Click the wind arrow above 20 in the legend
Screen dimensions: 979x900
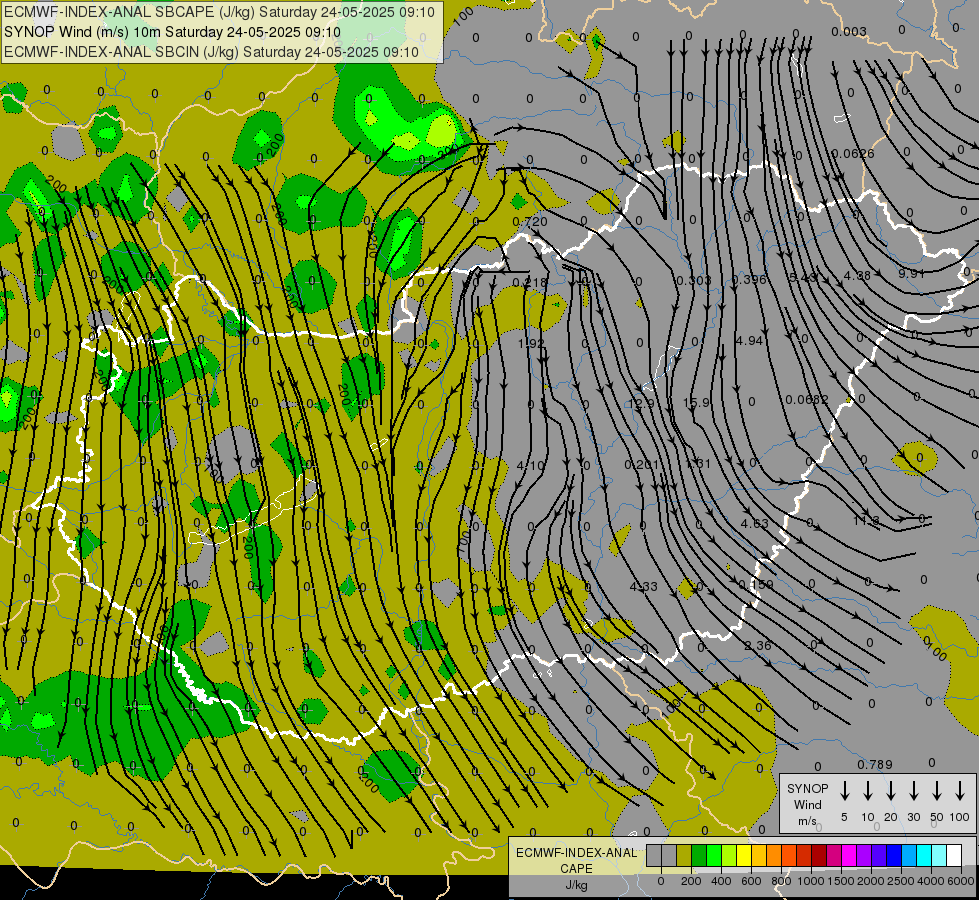(890, 790)
